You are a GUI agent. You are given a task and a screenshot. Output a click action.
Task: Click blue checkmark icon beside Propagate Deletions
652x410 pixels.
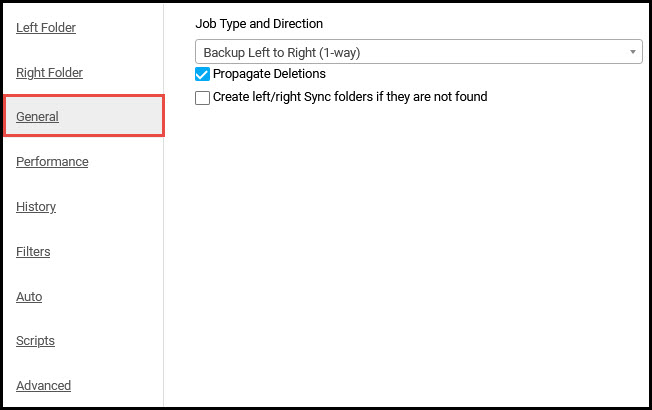202,74
